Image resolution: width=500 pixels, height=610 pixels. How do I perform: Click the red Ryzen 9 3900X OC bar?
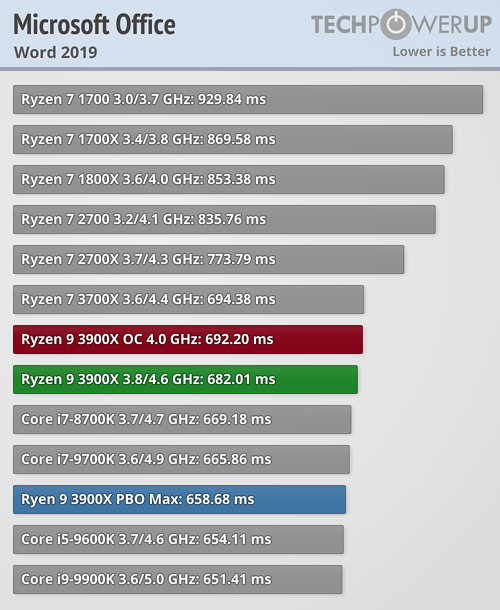(188, 340)
